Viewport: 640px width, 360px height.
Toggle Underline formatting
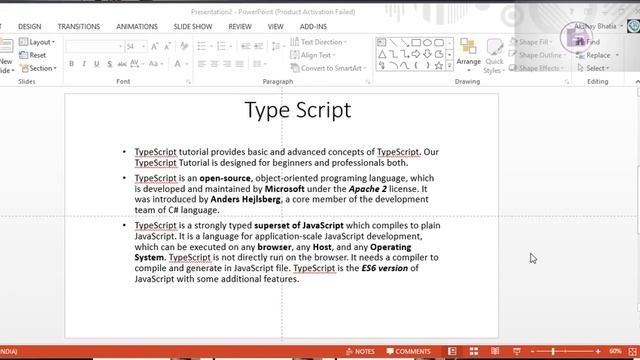97,64
